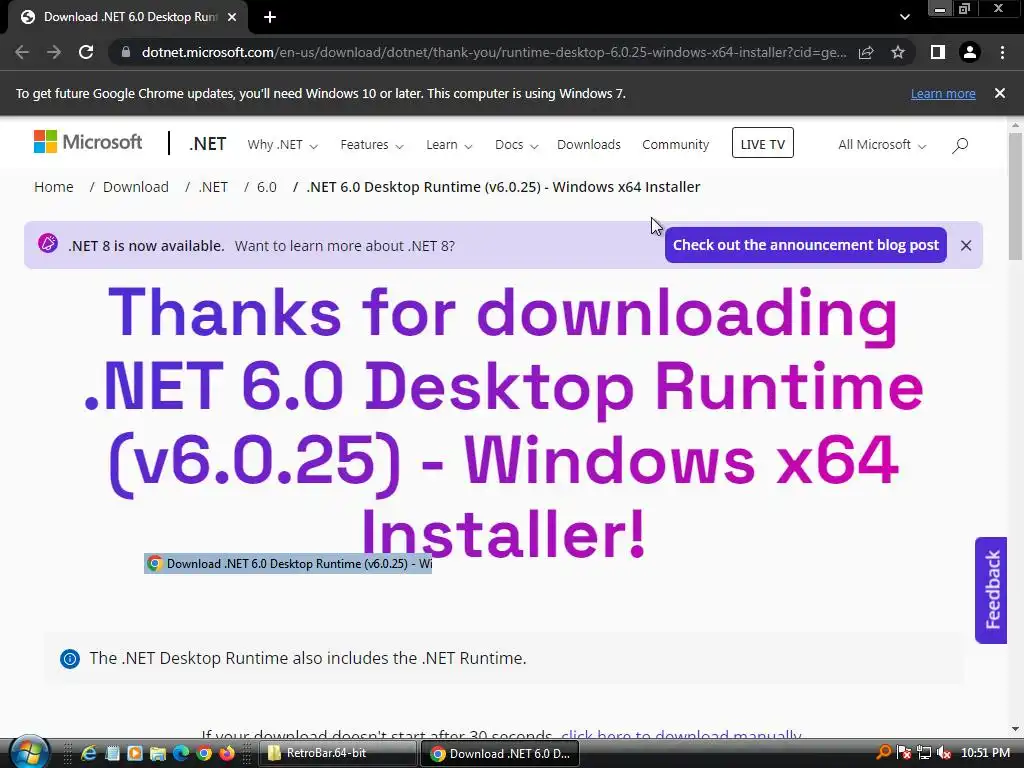Open the site search magnifier icon
The image size is (1024, 768).
tap(960, 145)
